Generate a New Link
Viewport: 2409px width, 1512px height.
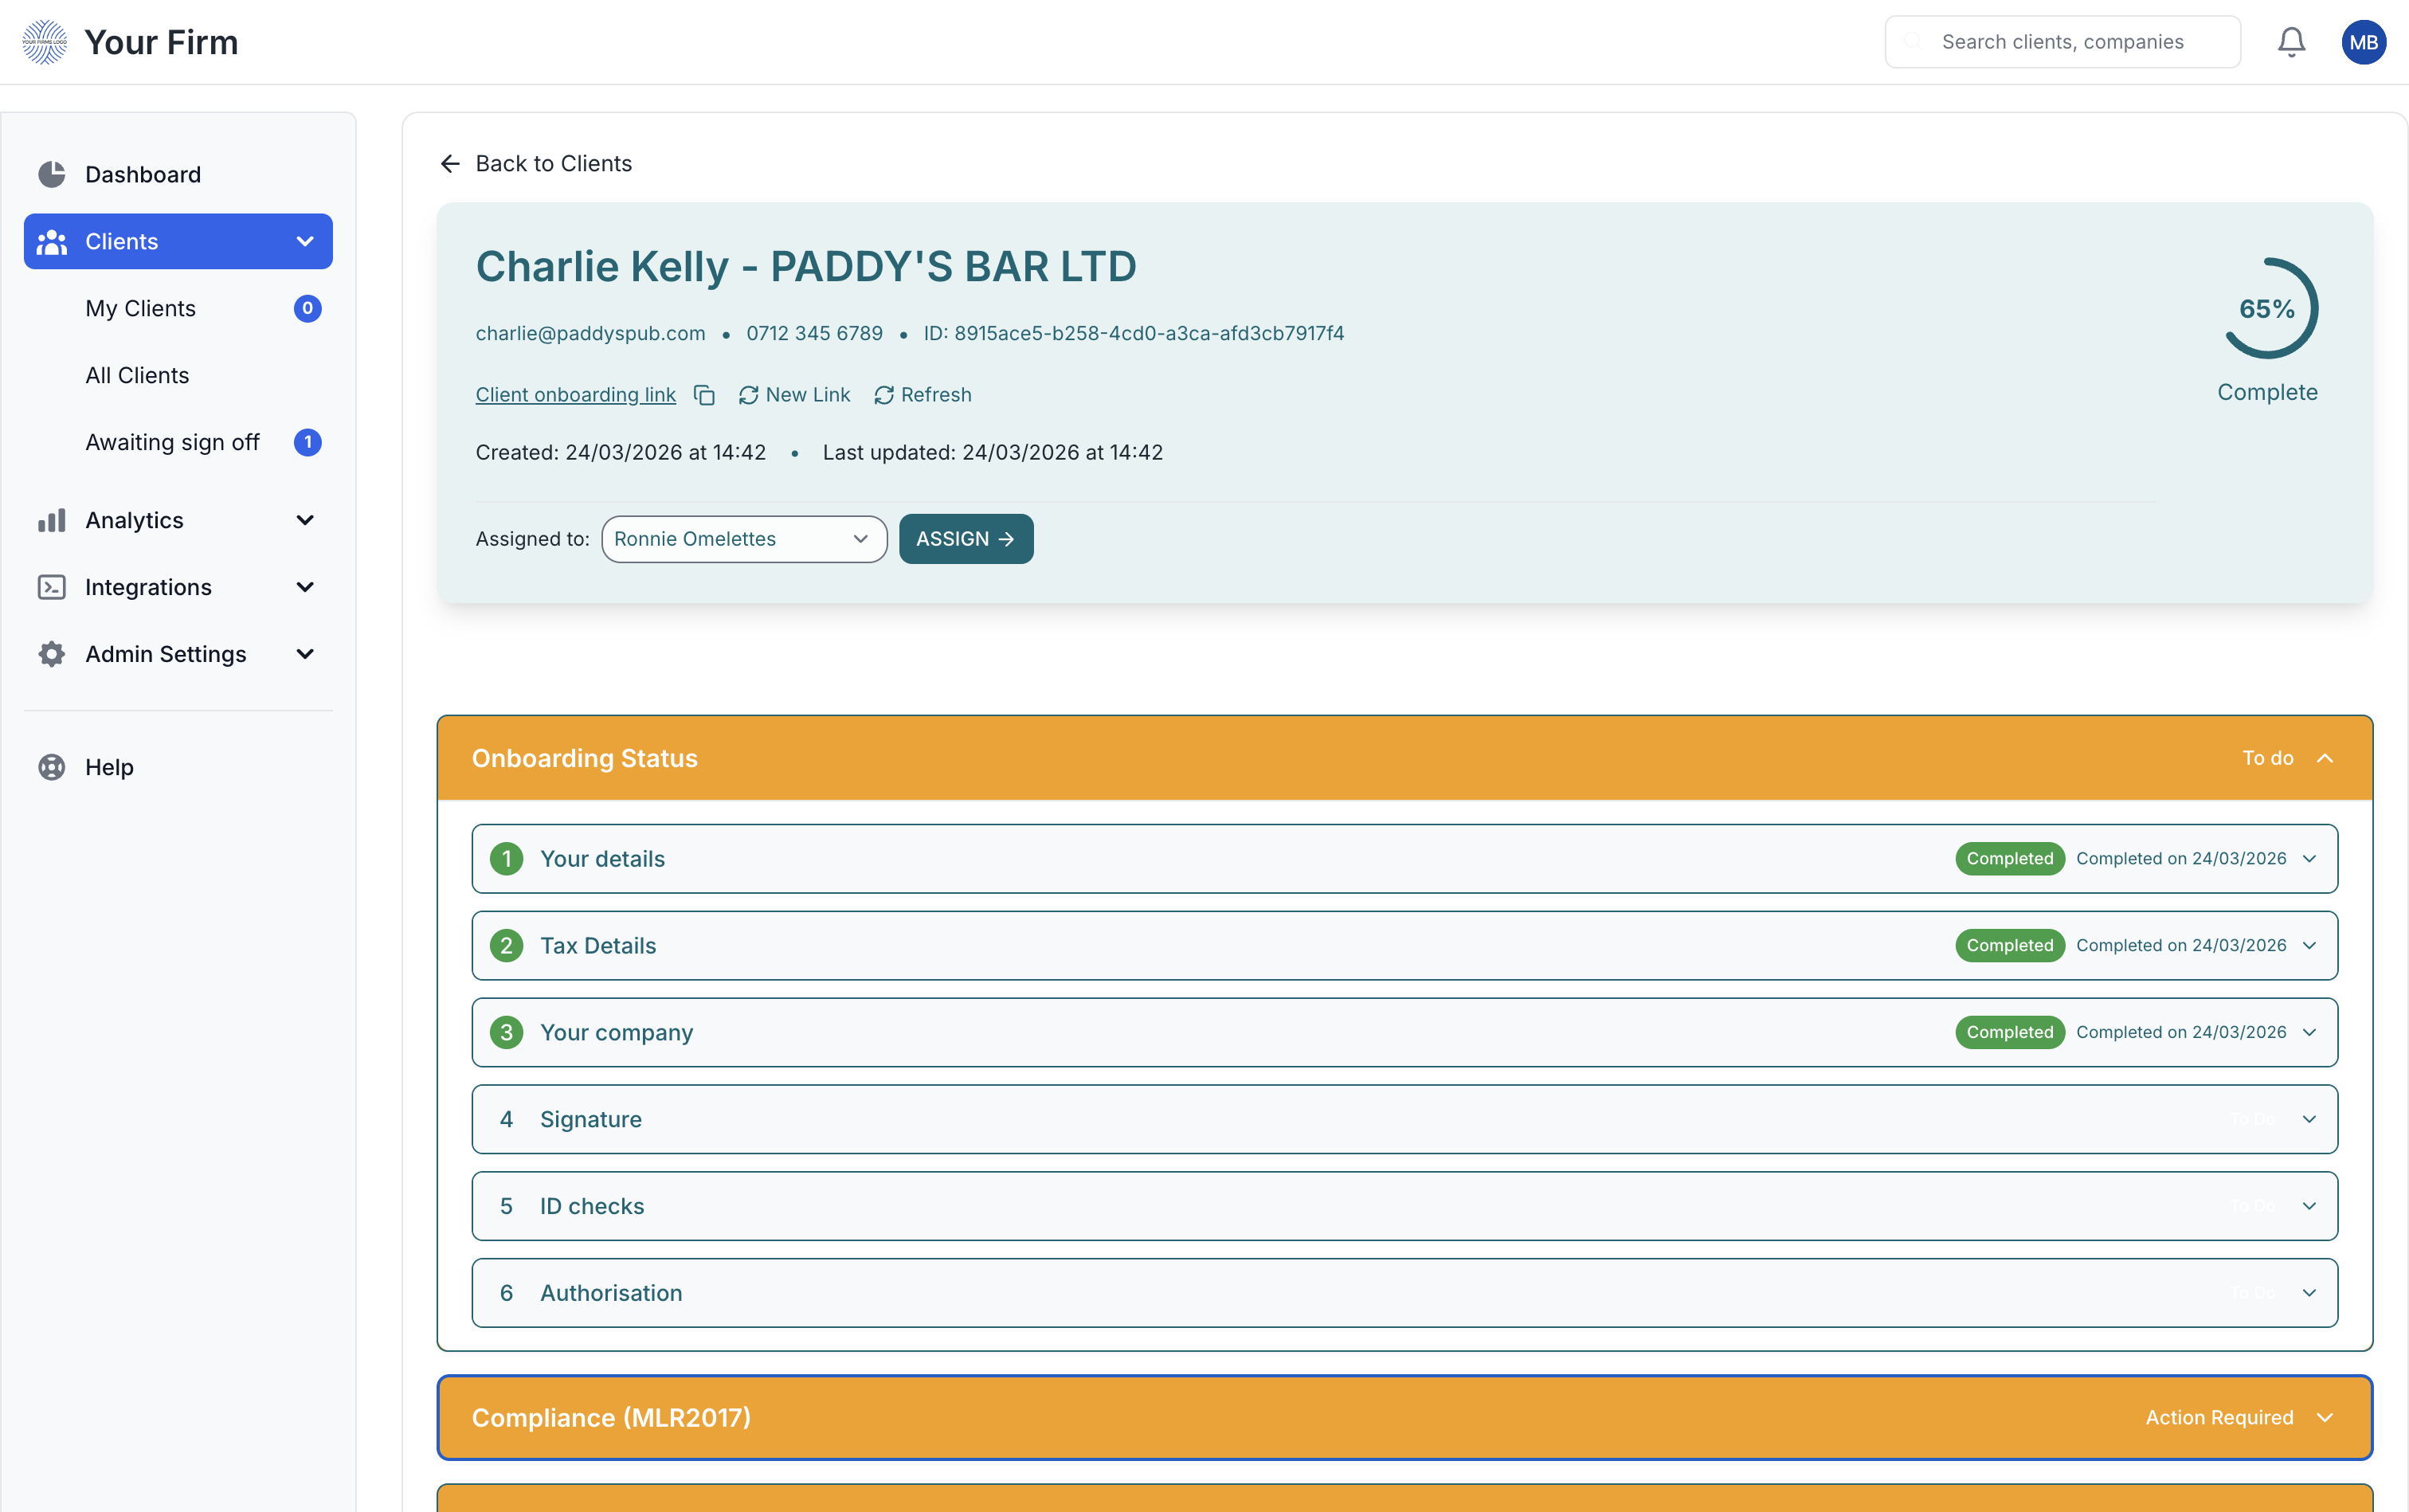(794, 395)
